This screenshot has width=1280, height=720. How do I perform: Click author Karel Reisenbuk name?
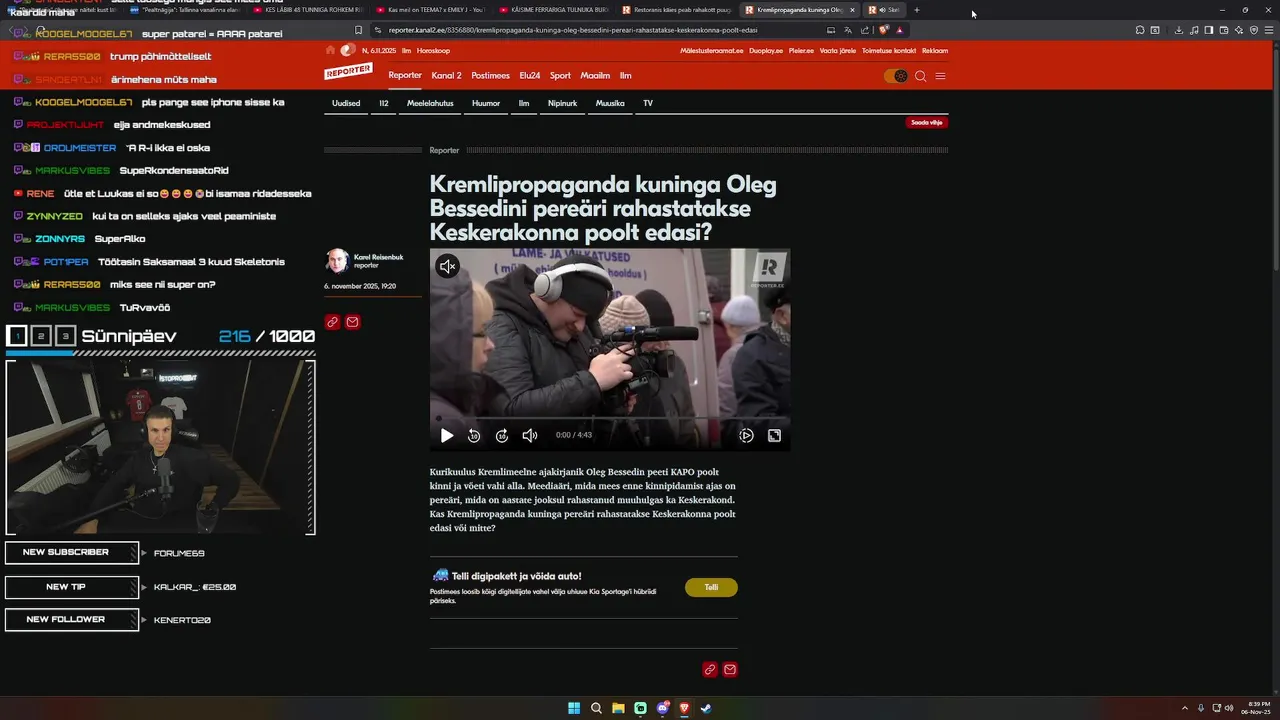tap(379, 257)
